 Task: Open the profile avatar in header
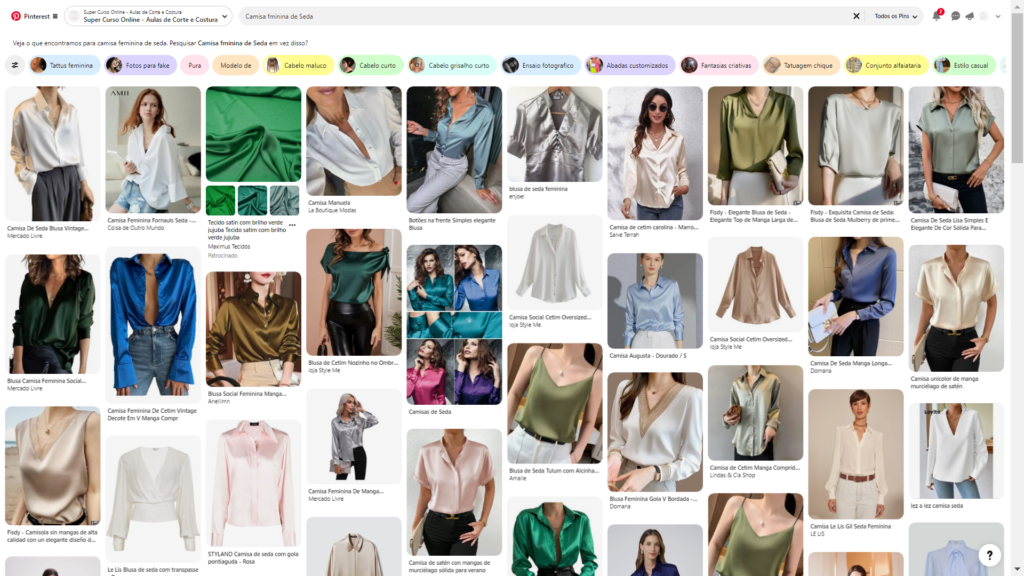point(984,16)
